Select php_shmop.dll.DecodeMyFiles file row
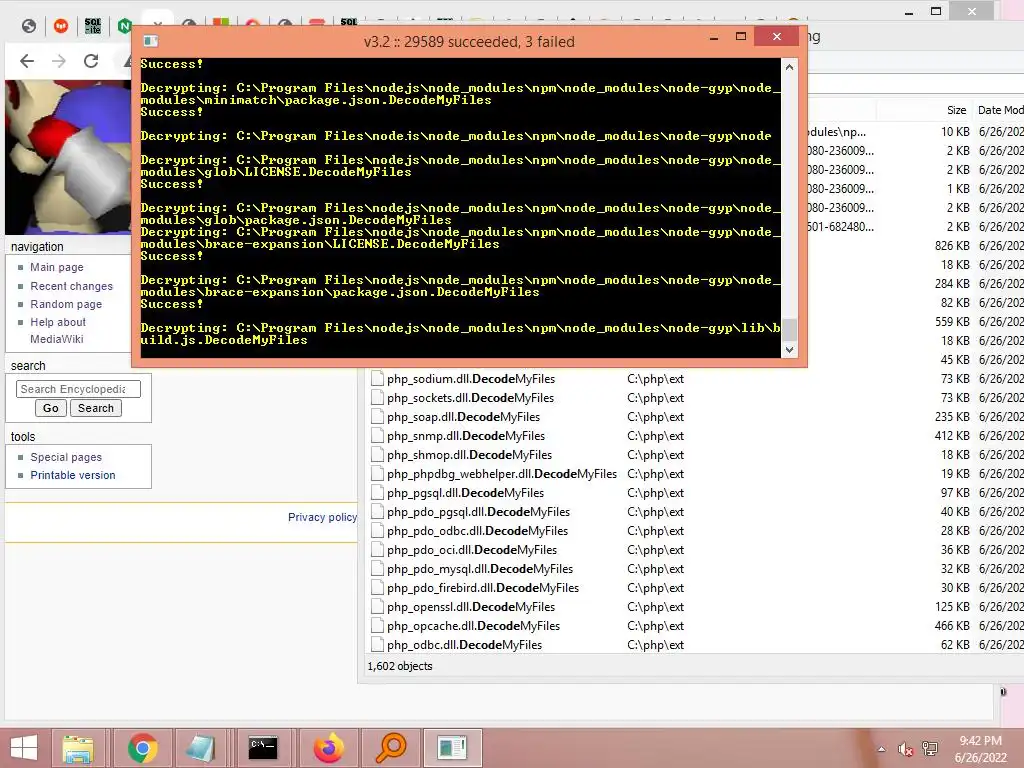1024x768 pixels. [694, 455]
